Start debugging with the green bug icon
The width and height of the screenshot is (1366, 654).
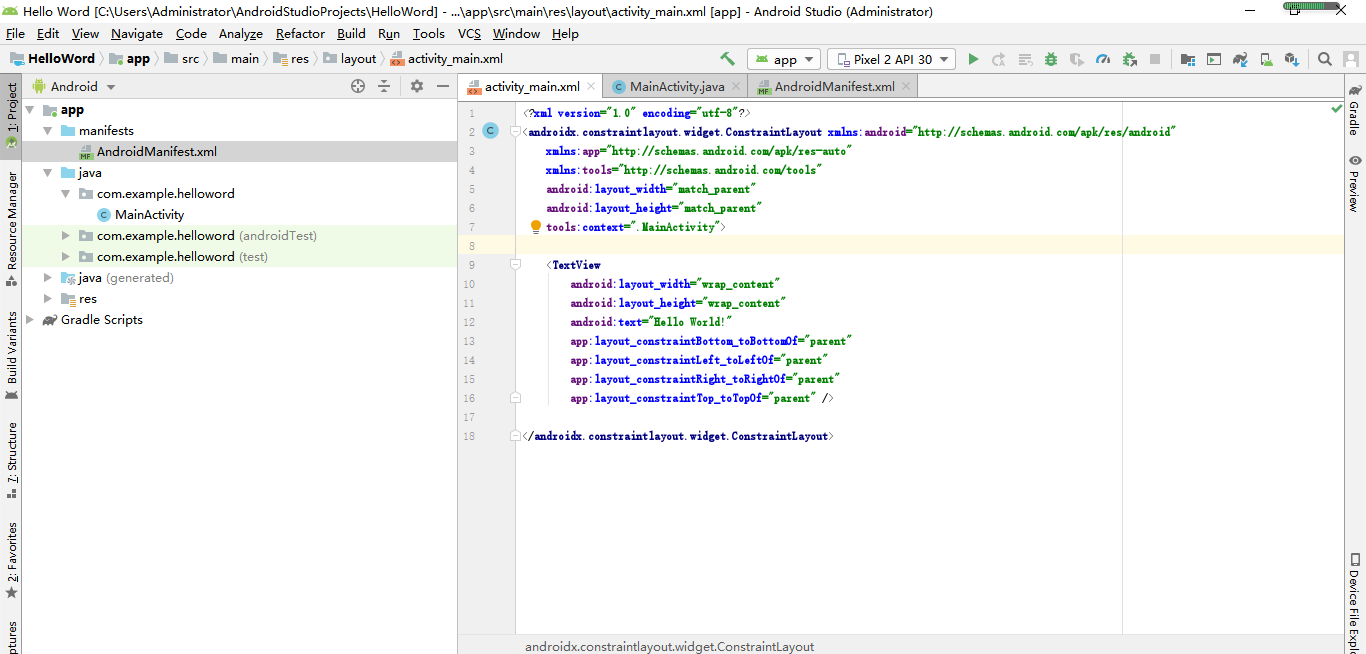pos(1051,59)
